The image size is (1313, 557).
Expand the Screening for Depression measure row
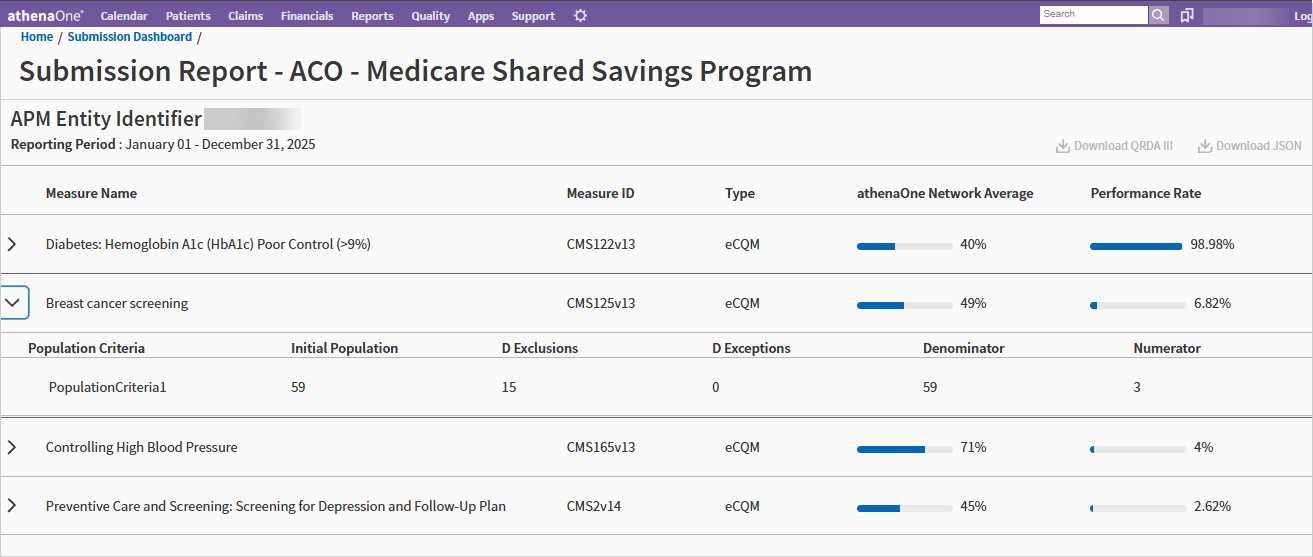tap(12, 506)
